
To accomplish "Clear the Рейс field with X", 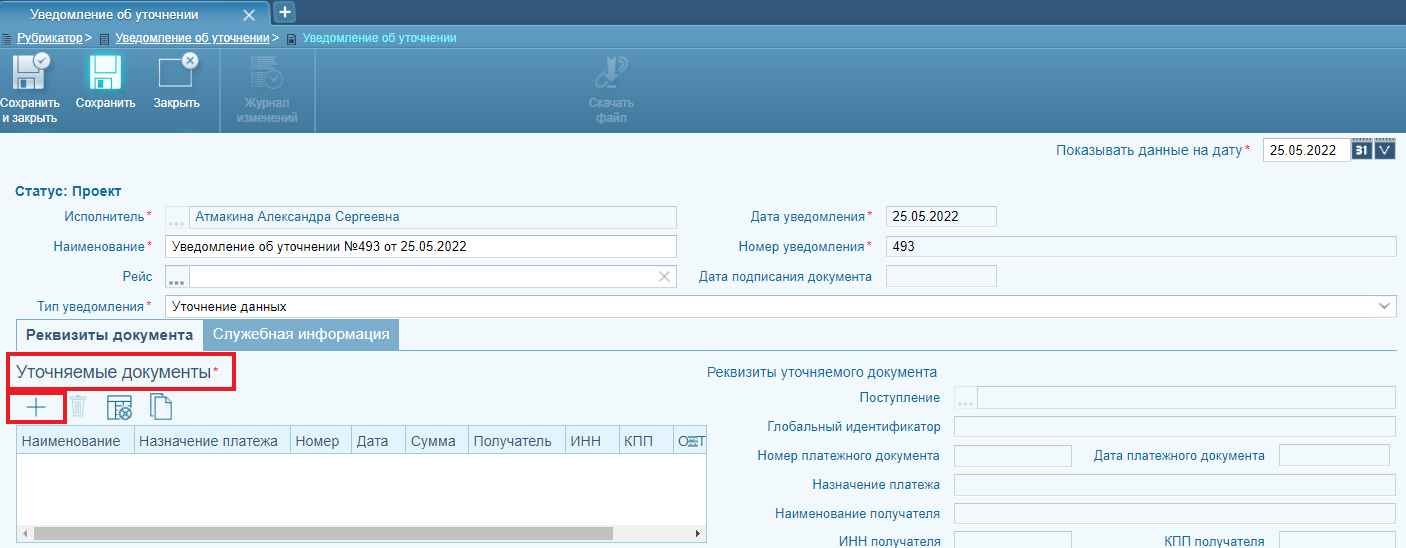I will click(x=663, y=277).
